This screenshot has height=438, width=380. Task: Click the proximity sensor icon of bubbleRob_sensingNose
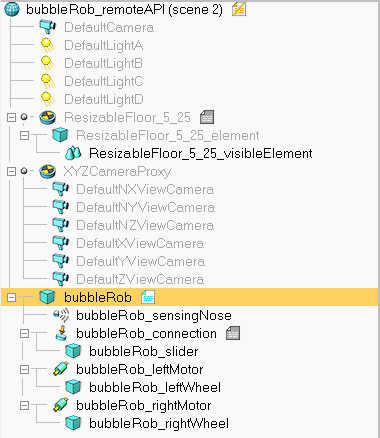61,315
